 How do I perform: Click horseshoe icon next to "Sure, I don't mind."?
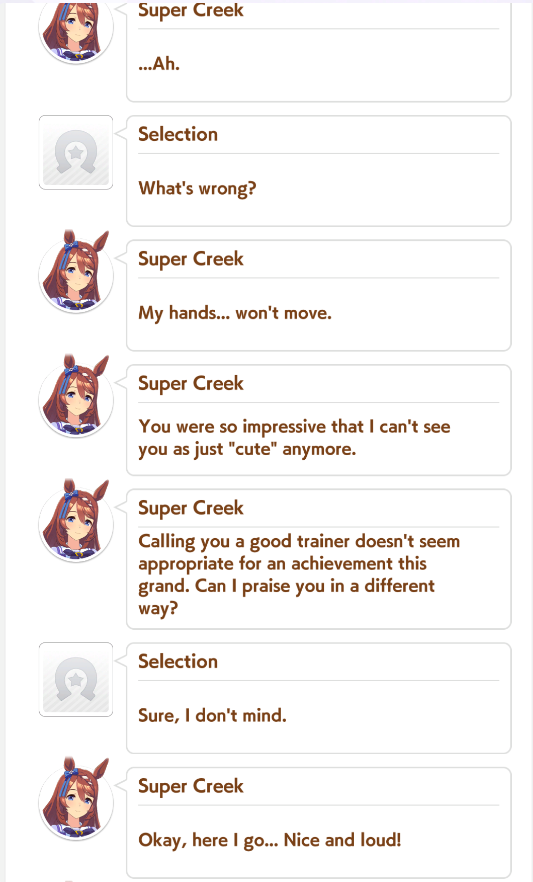tap(76, 680)
